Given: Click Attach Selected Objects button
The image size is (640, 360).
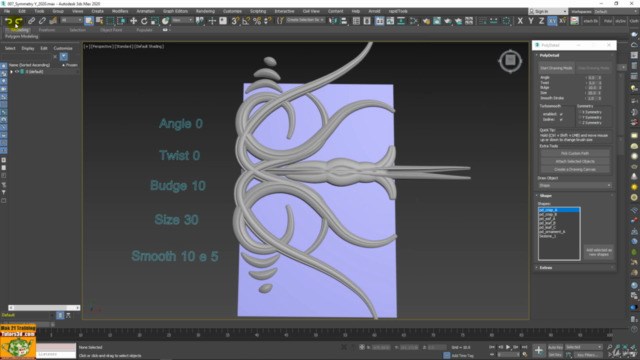Looking at the screenshot, I should (x=575, y=161).
